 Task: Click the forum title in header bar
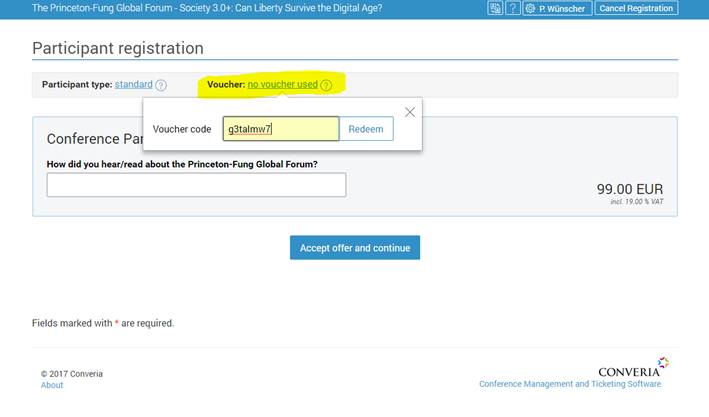pyautogui.click(x=207, y=8)
